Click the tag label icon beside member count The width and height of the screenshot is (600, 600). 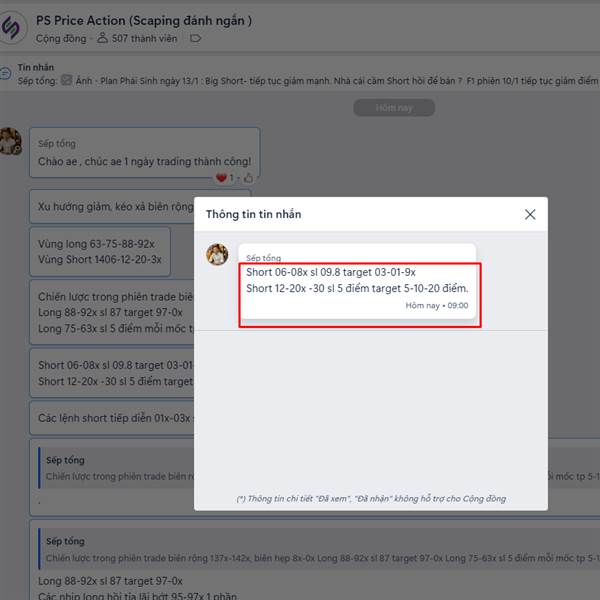tap(196, 38)
